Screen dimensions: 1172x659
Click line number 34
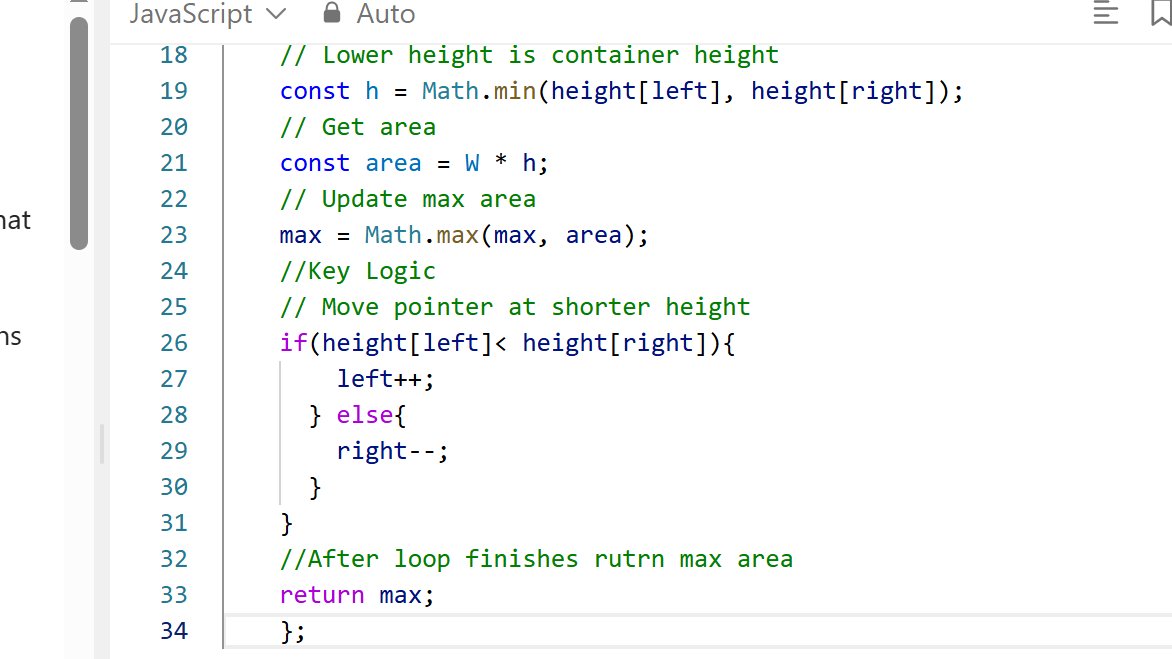pyautogui.click(x=173, y=631)
